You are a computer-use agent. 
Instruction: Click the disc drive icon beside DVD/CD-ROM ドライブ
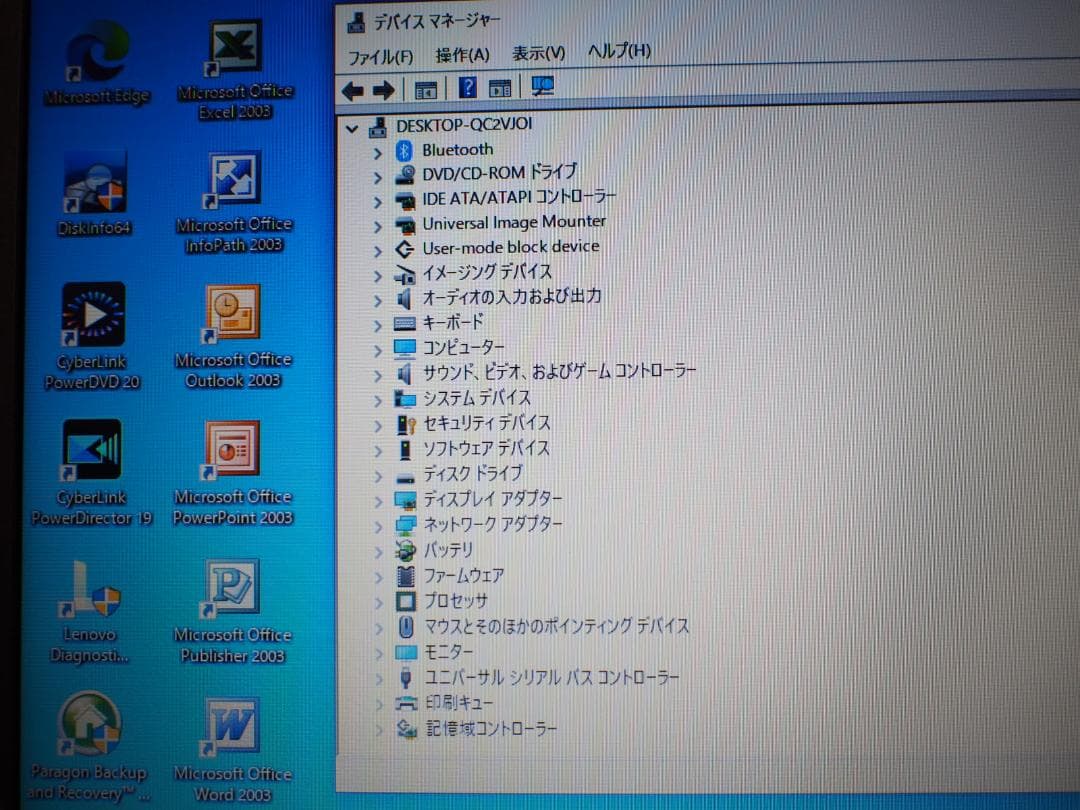pos(404,175)
